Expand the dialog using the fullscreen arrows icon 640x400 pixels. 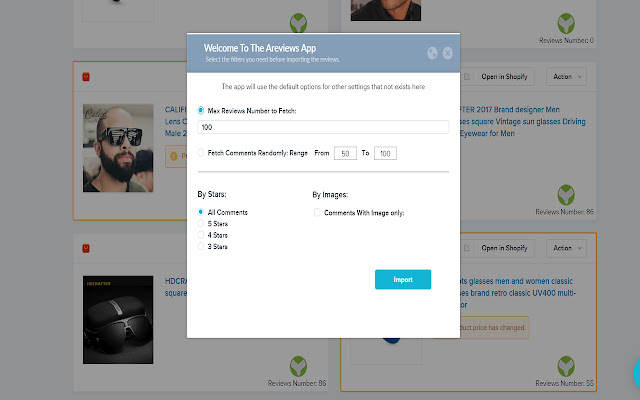(432, 53)
